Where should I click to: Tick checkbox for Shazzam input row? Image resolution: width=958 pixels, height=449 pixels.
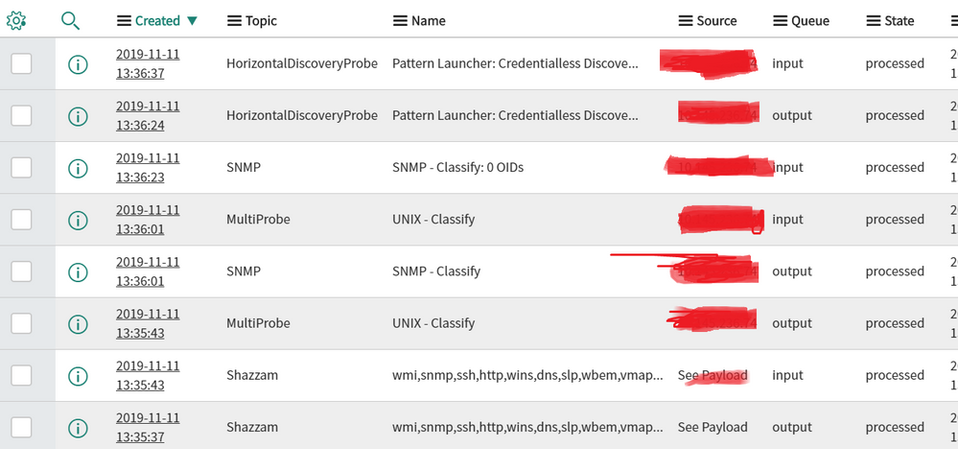click(x=21, y=375)
